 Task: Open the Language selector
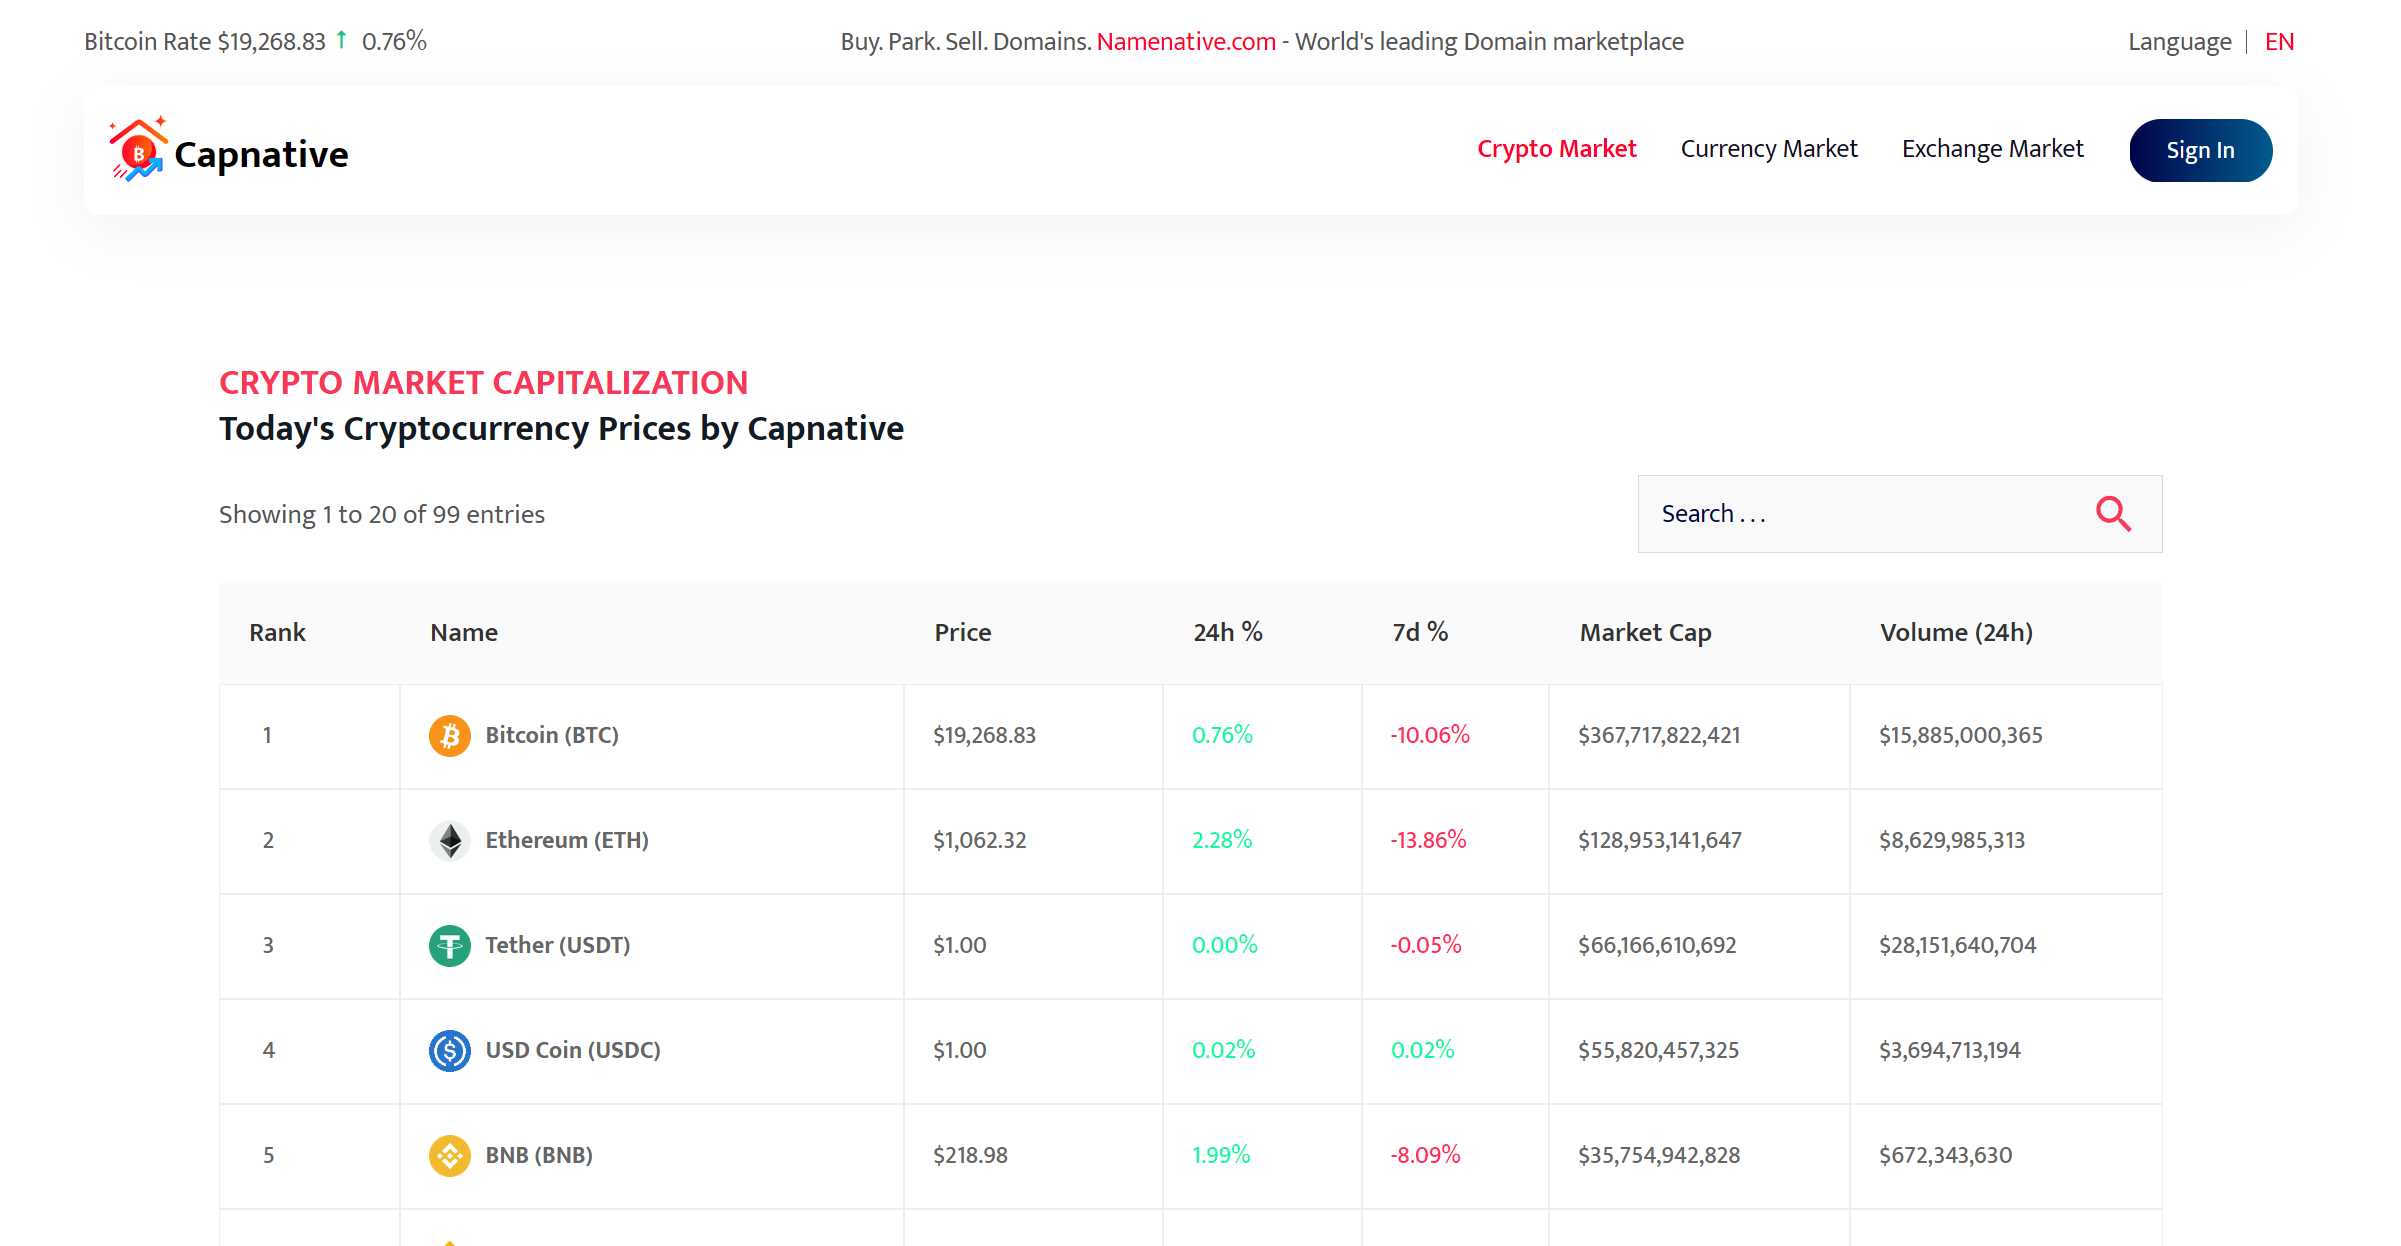(2179, 41)
